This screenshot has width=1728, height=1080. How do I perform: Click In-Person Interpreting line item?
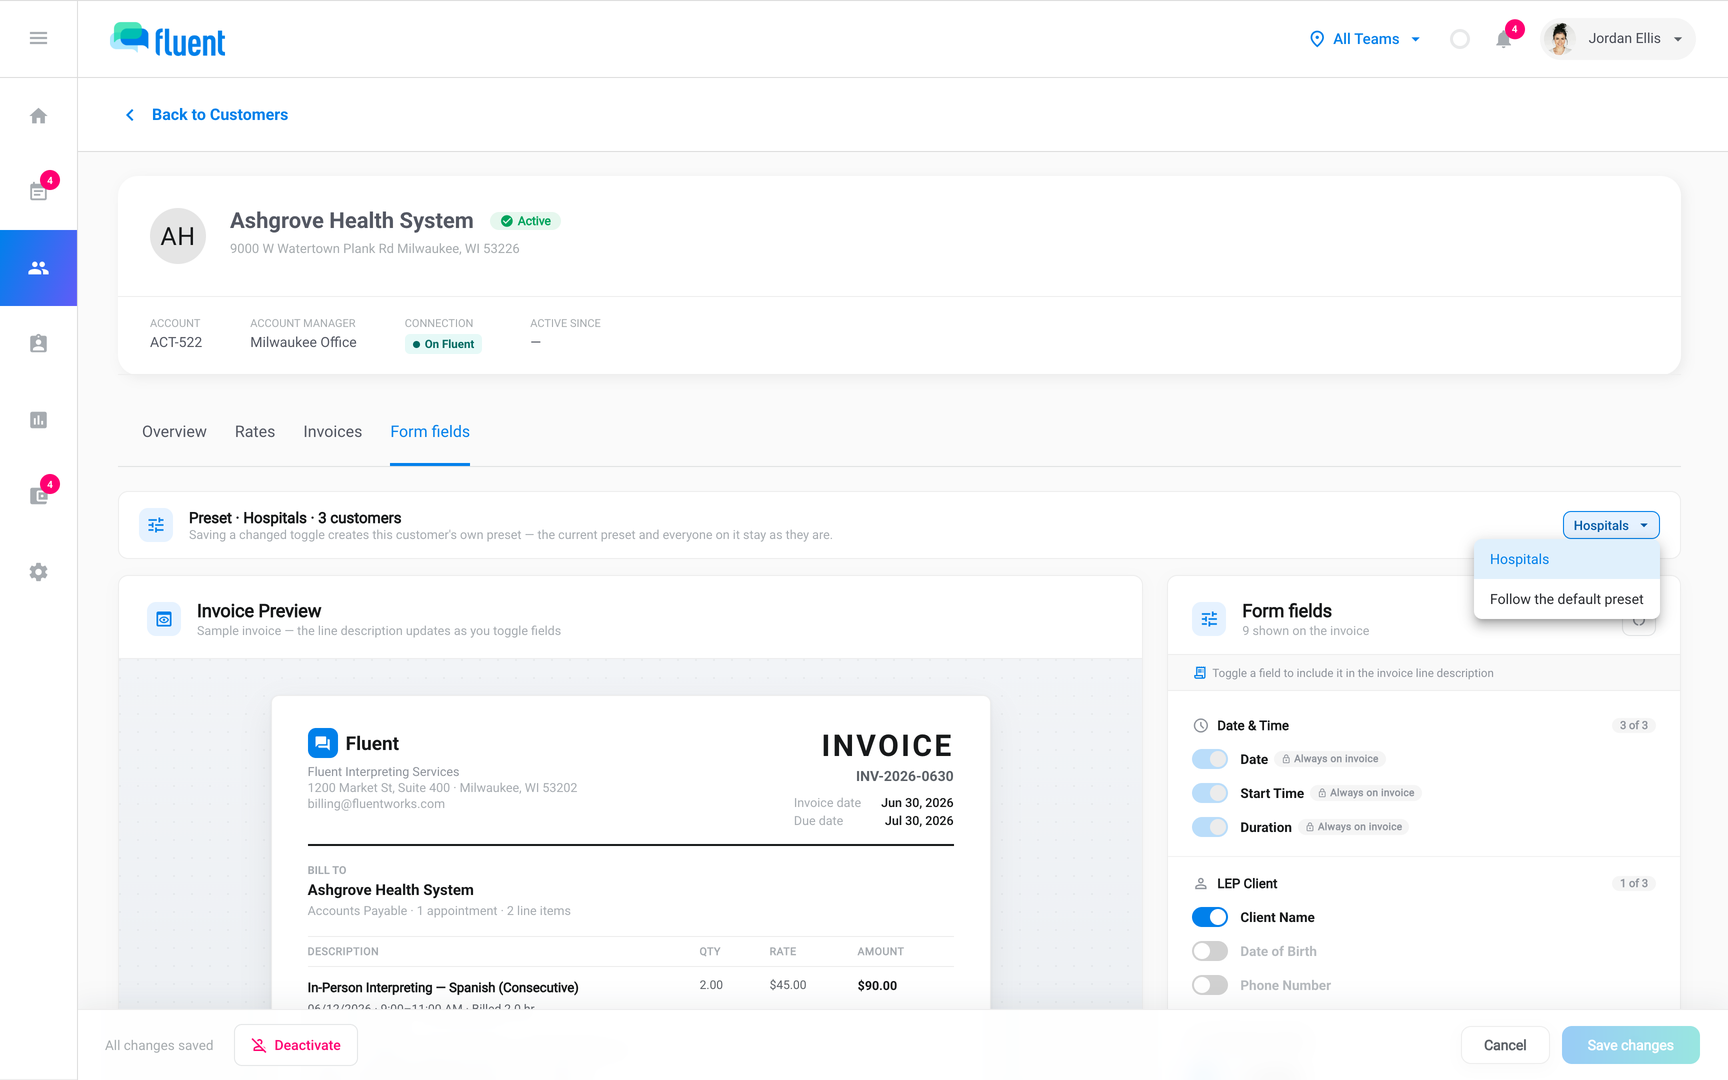443,988
